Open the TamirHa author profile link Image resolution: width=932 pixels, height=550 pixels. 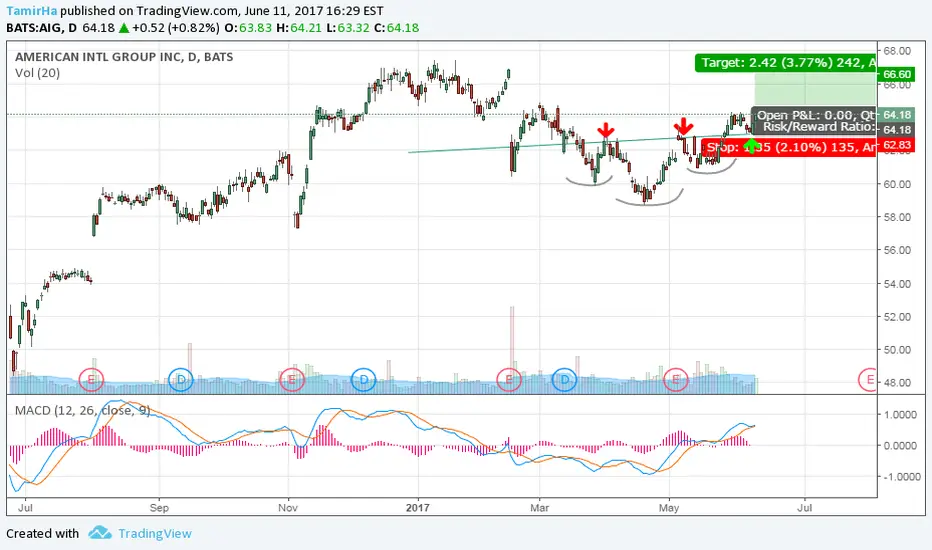point(32,11)
